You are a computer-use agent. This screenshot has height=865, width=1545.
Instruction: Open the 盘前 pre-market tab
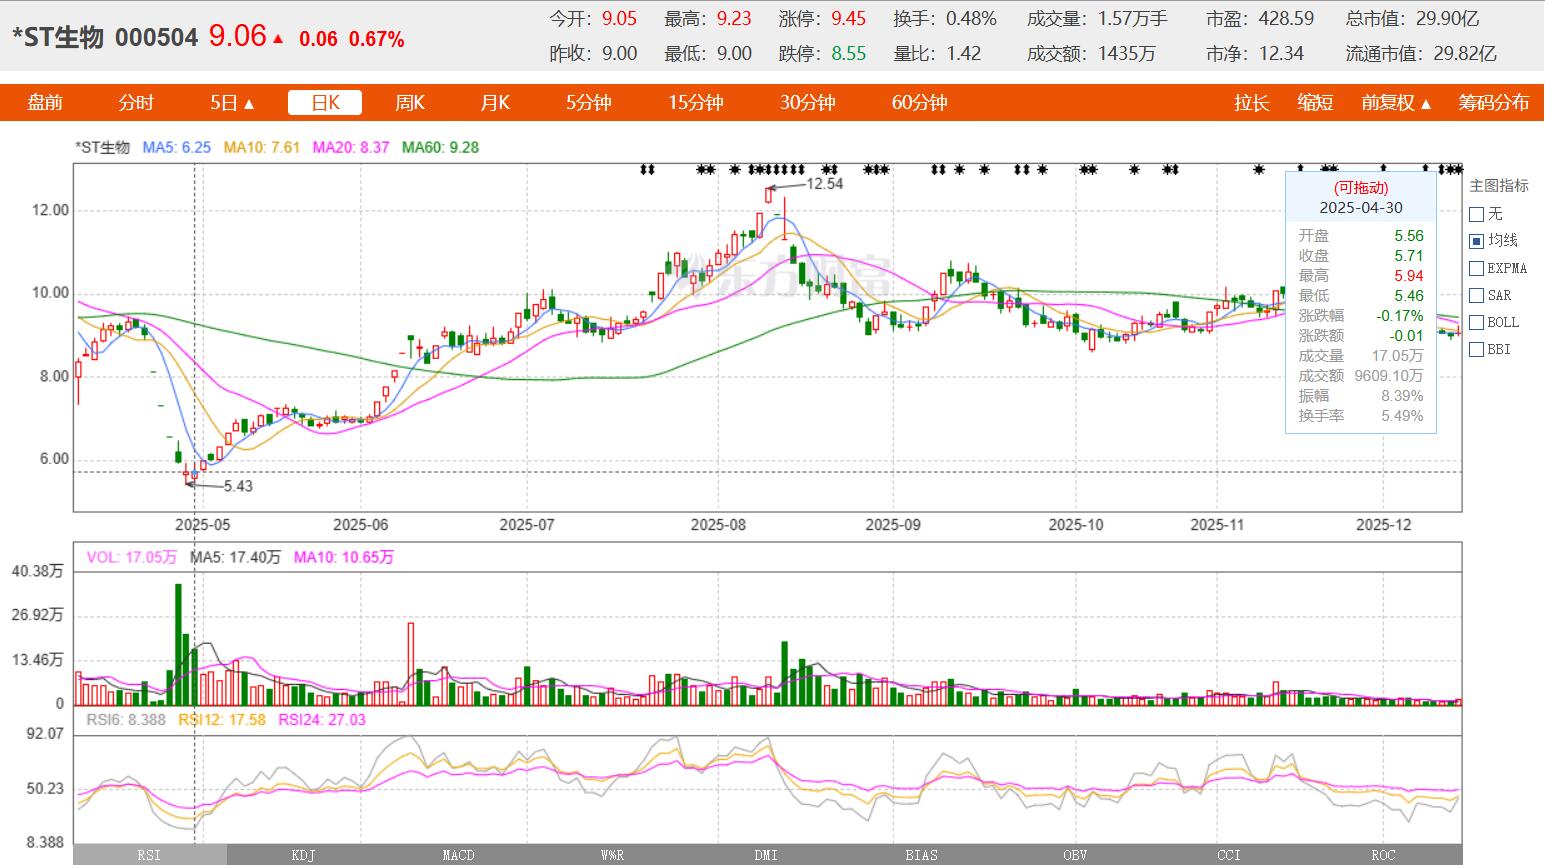[44, 103]
